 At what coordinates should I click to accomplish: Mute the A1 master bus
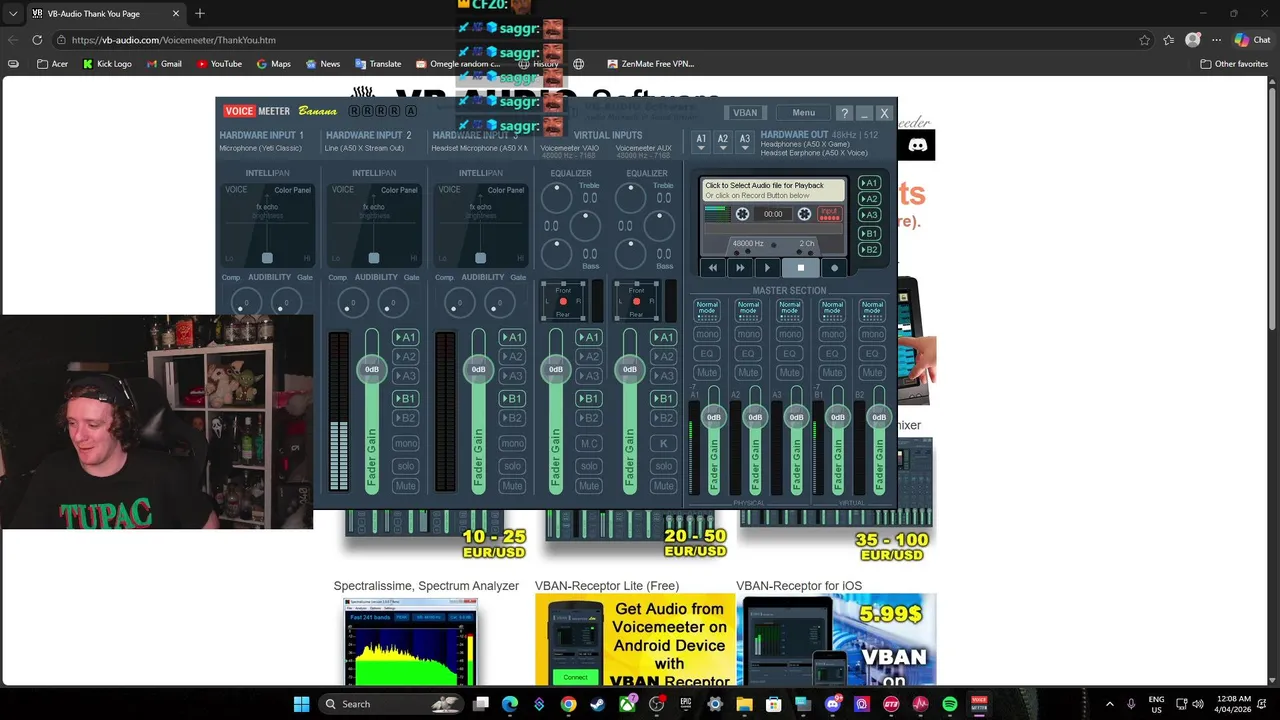[x=707, y=373]
